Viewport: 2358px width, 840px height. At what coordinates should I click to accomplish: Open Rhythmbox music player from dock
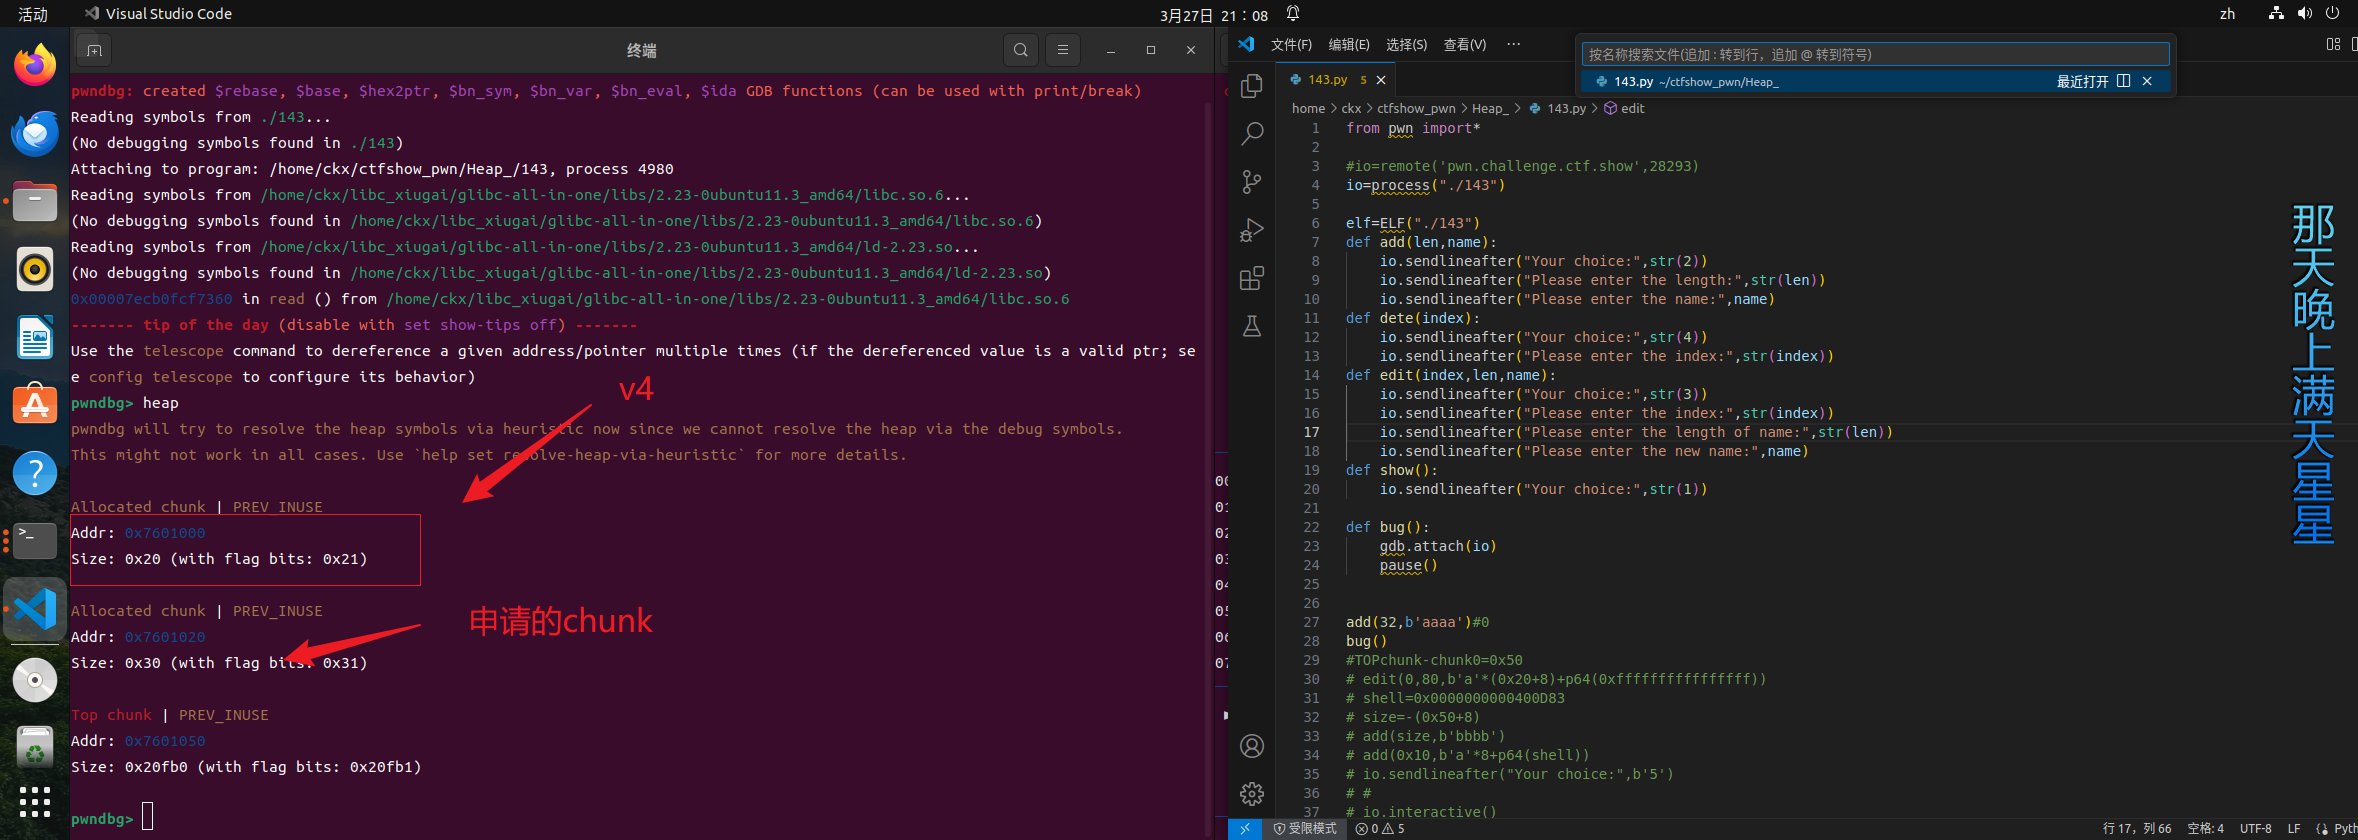(x=35, y=269)
